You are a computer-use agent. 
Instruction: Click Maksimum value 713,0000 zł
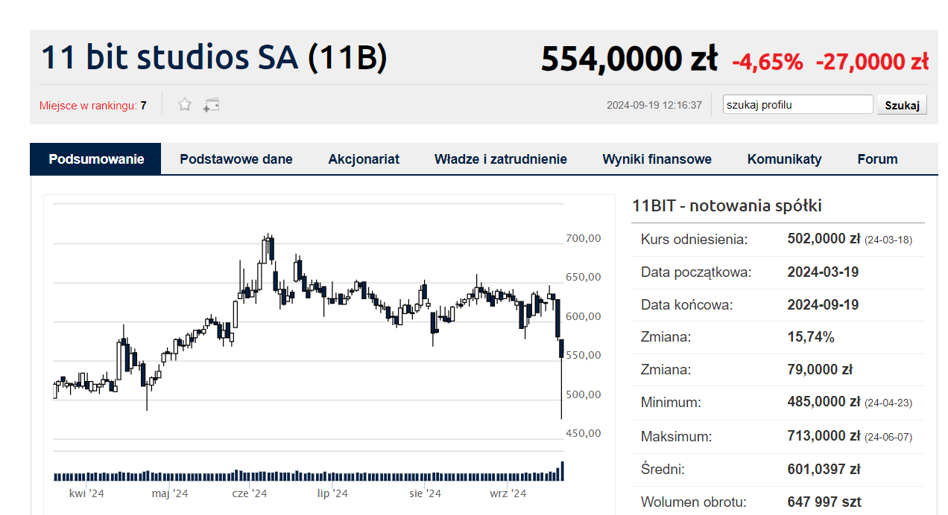823,436
